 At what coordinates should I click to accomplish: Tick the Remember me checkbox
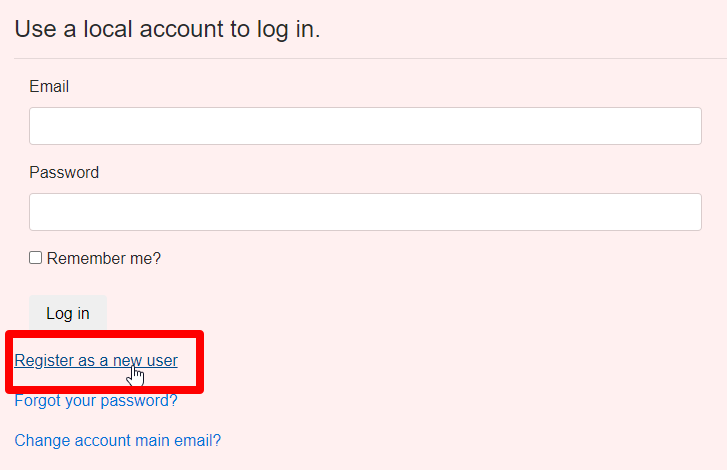pyautogui.click(x=35, y=258)
